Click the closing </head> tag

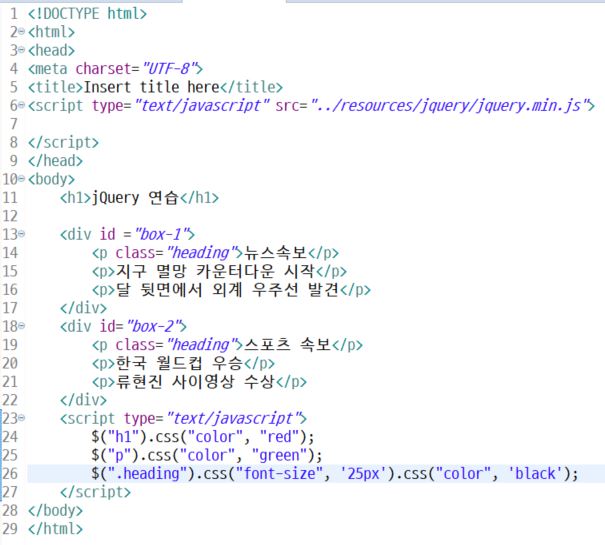(x=55, y=161)
